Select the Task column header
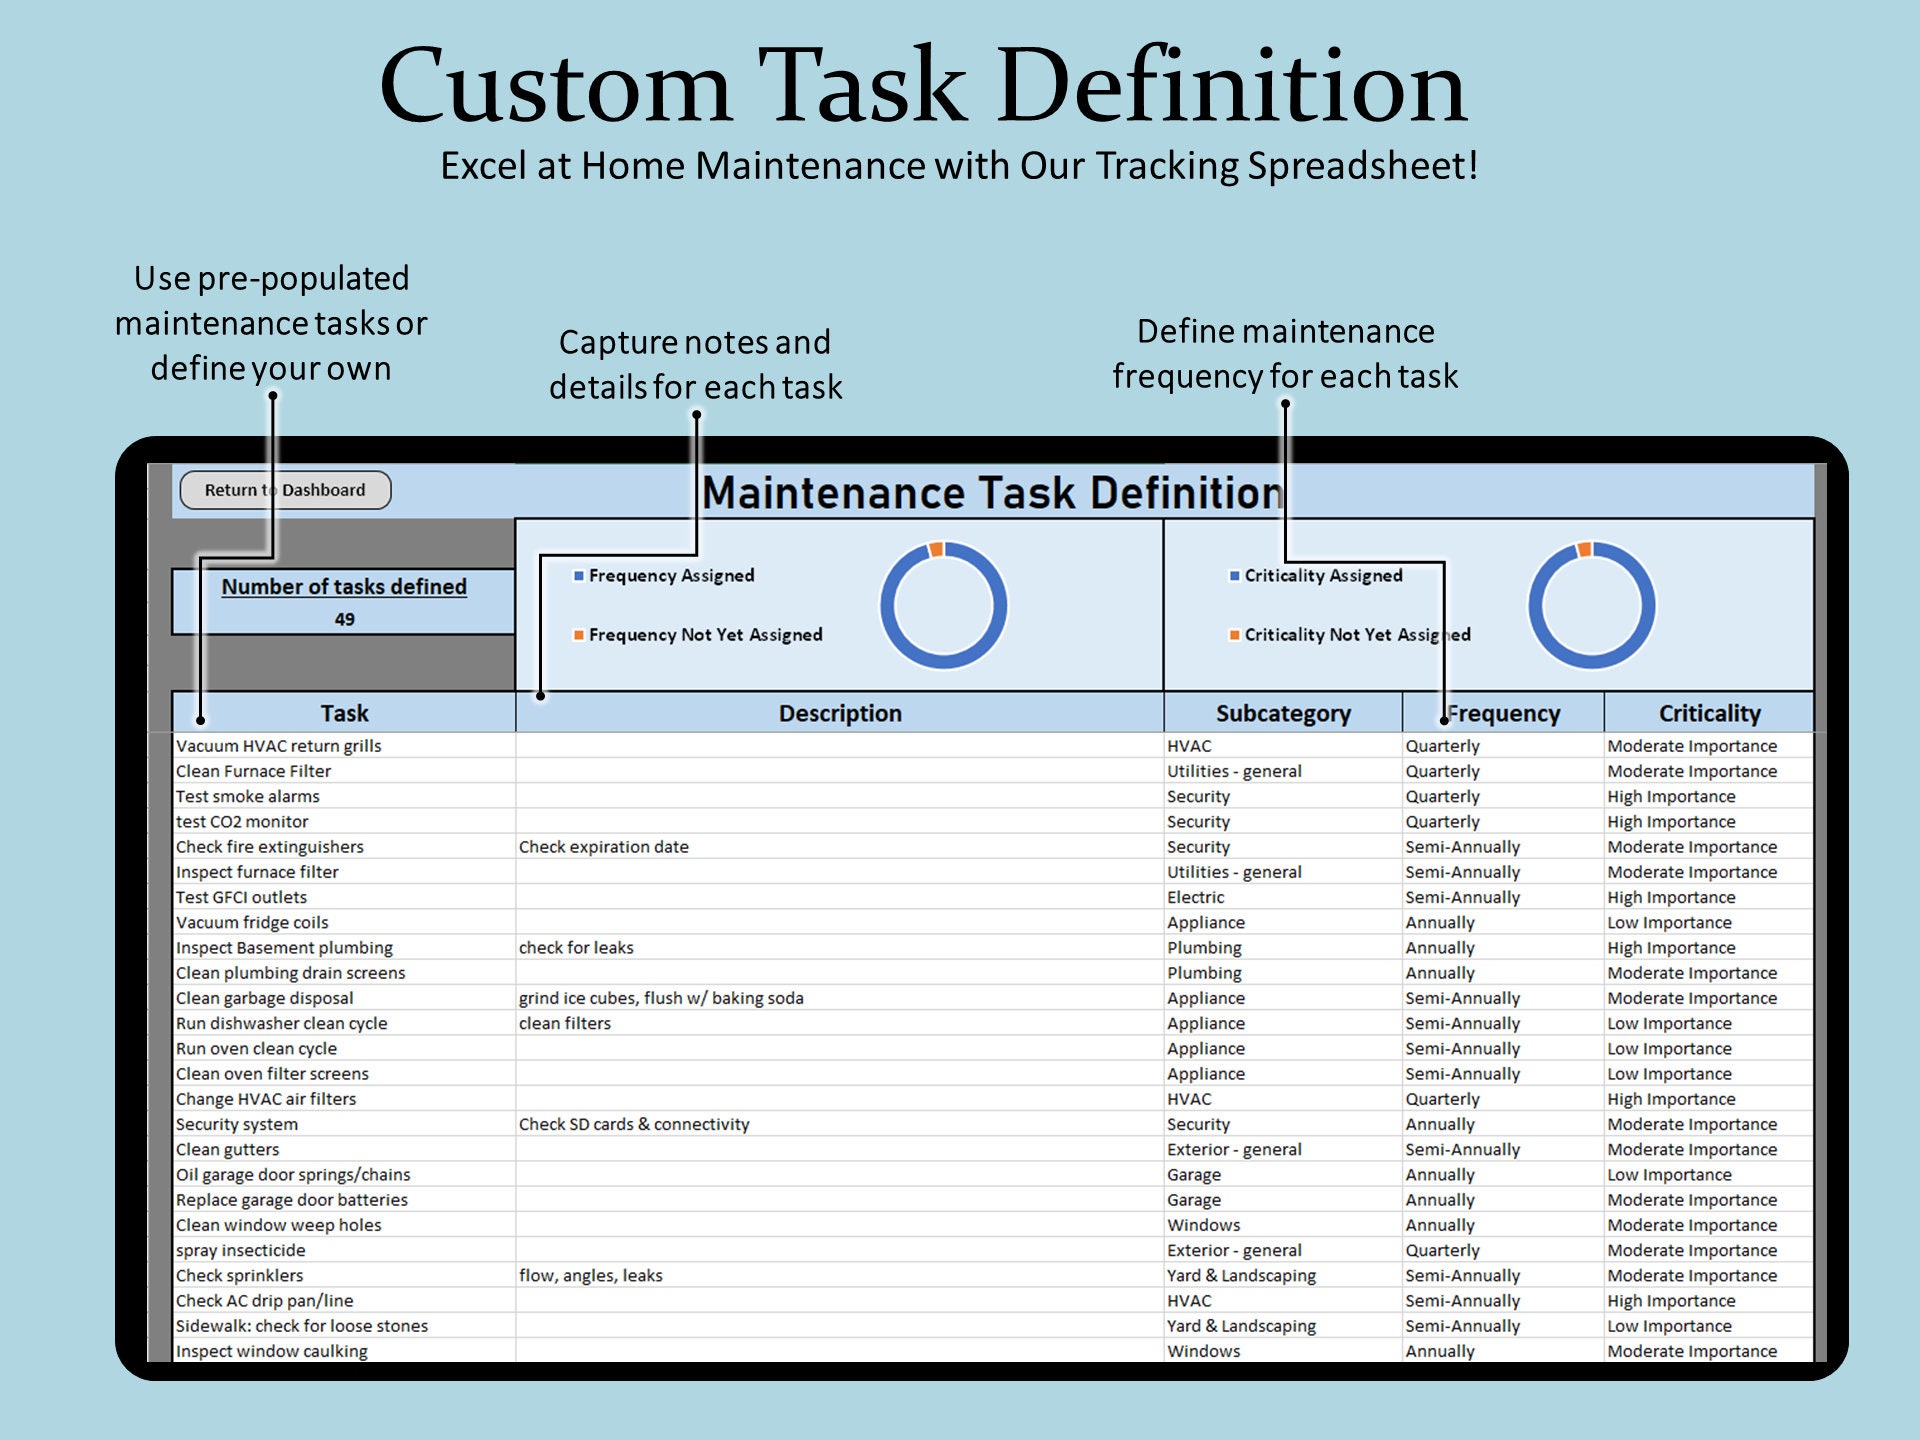This screenshot has height=1440, width=1920. [344, 713]
